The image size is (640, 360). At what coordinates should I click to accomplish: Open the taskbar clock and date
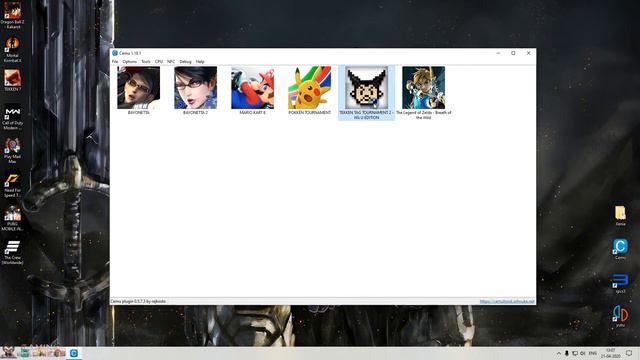[611, 353]
